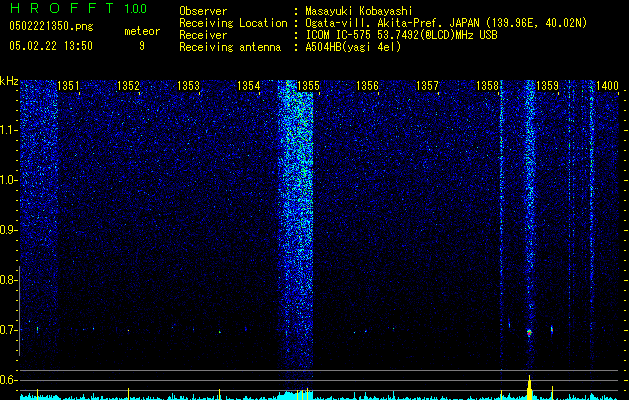Viewport: 629px width, 400px height.
Task: Click the 1354 time axis label
Action: coord(248,86)
